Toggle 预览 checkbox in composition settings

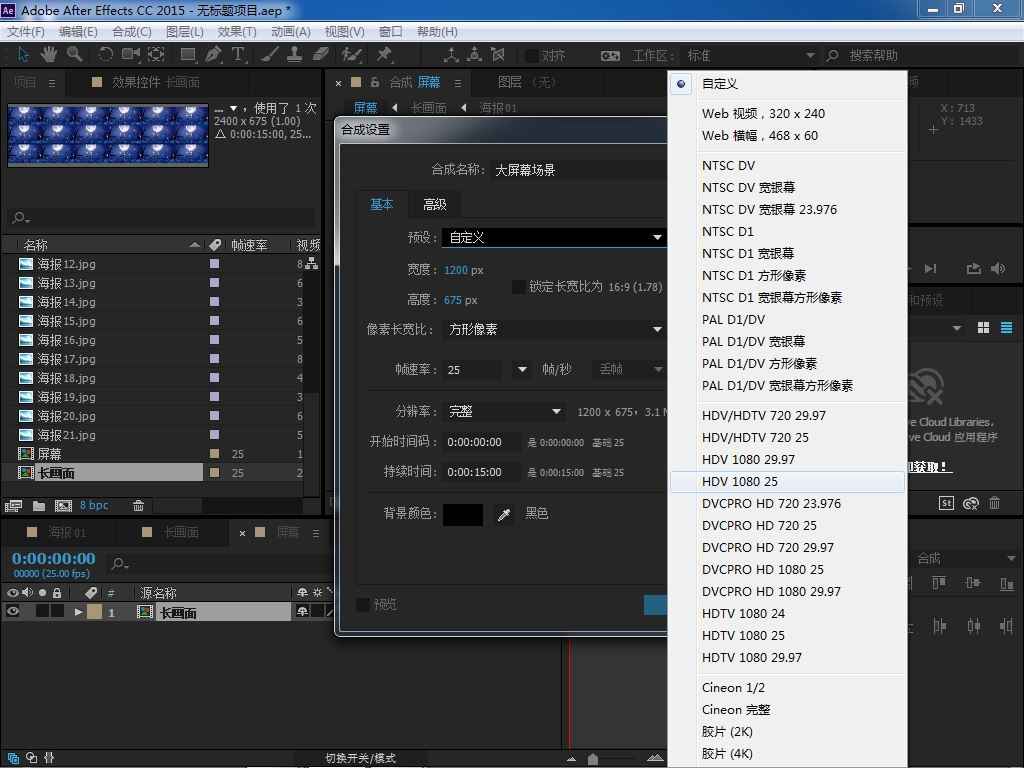362,605
